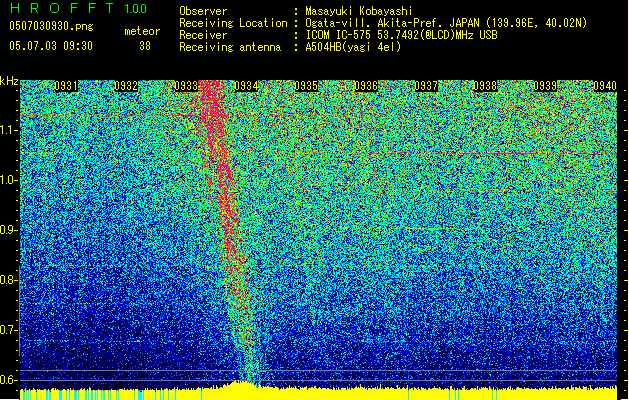Click the 1.1 frequency axis label
The width and height of the screenshot is (629, 400).
coord(8,130)
